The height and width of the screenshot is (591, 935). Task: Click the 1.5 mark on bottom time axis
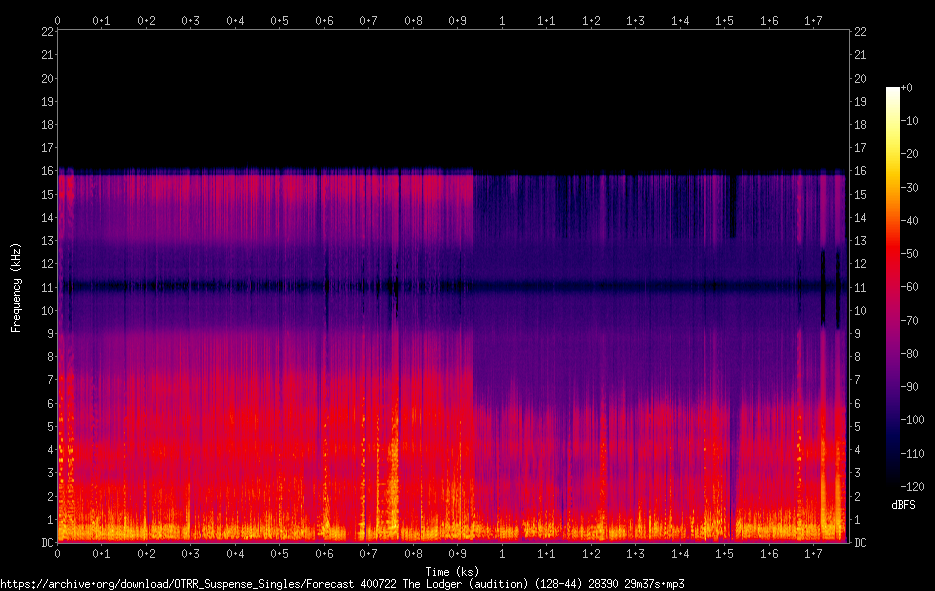coord(724,554)
